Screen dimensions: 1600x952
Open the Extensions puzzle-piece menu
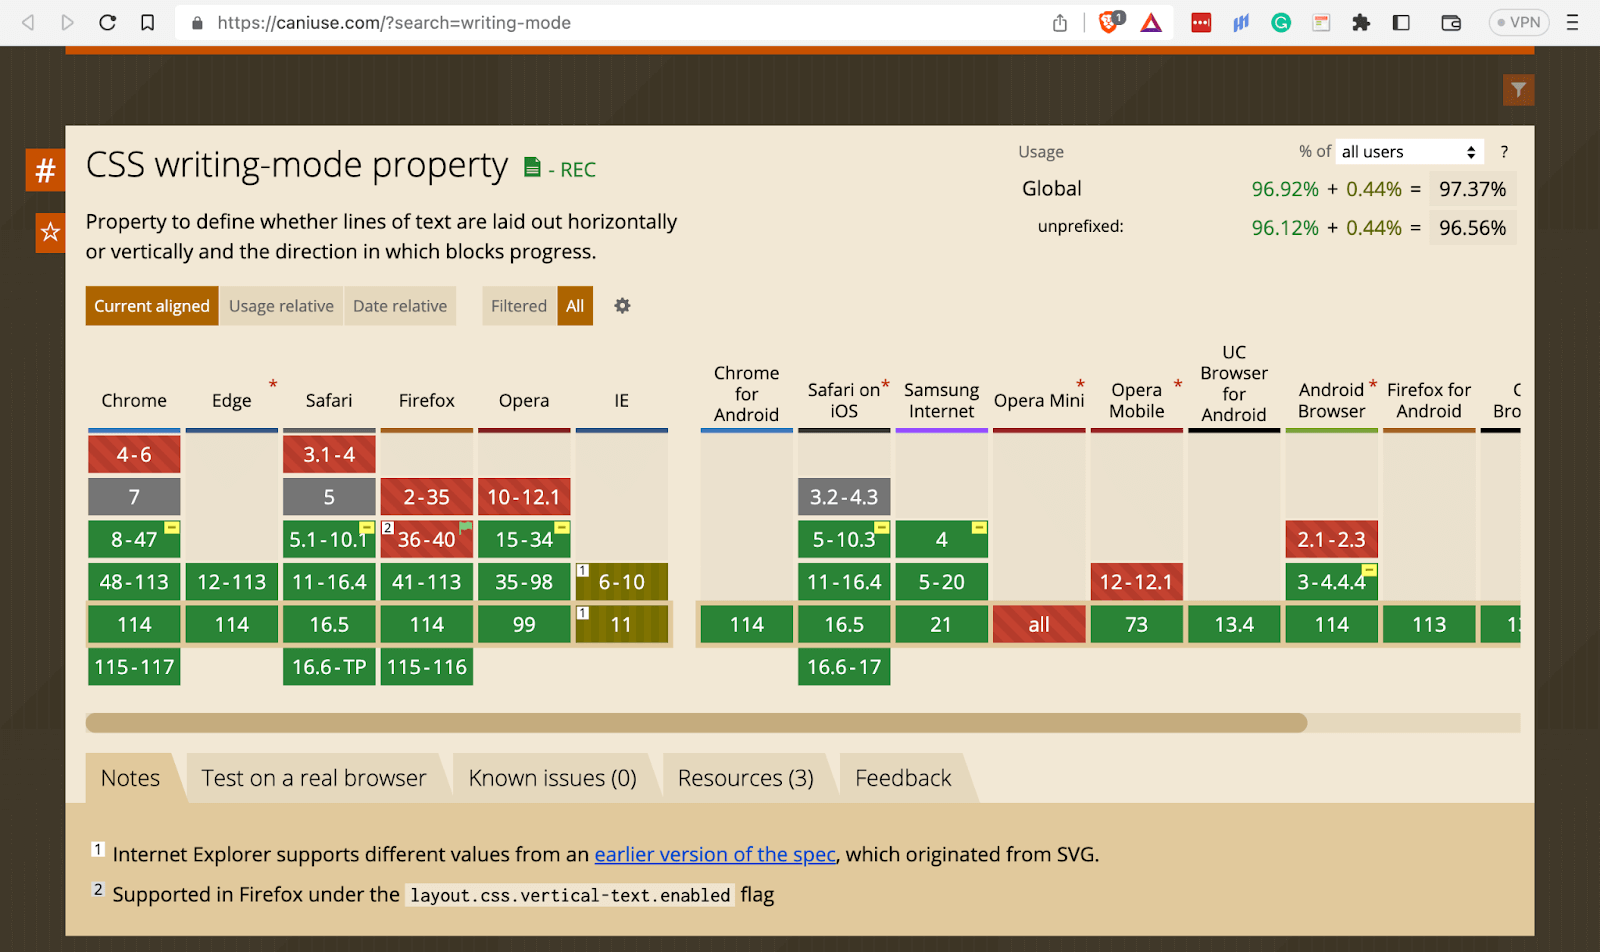1361,22
